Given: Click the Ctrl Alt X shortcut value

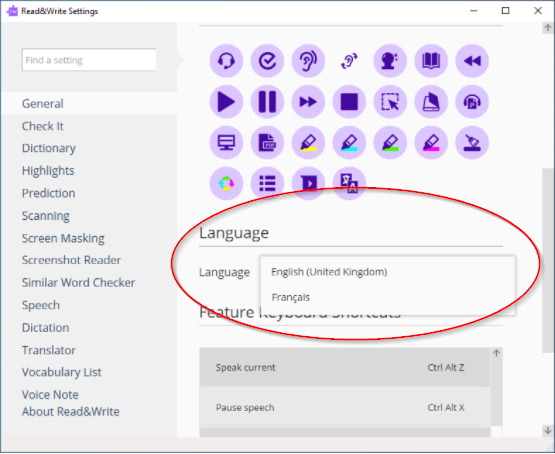Looking at the screenshot, I should [446, 408].
